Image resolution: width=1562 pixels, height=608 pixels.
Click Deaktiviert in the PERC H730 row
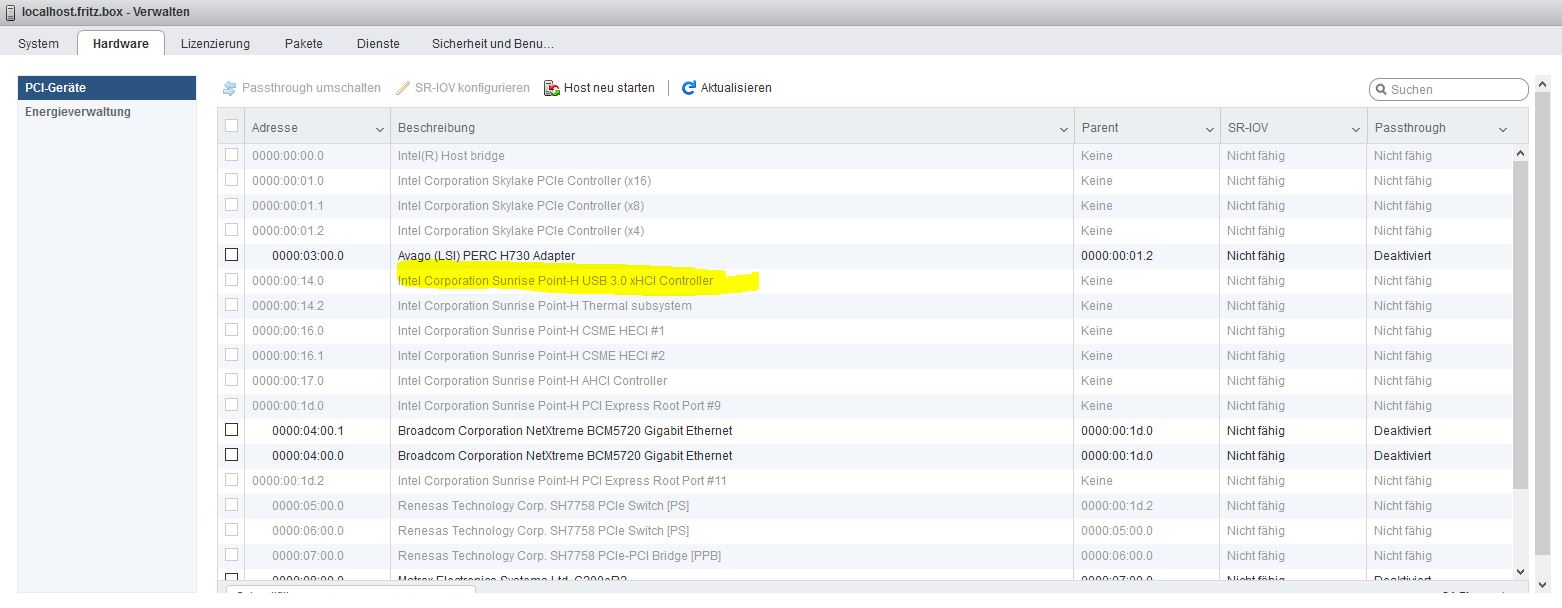(x=1402, y=256)
